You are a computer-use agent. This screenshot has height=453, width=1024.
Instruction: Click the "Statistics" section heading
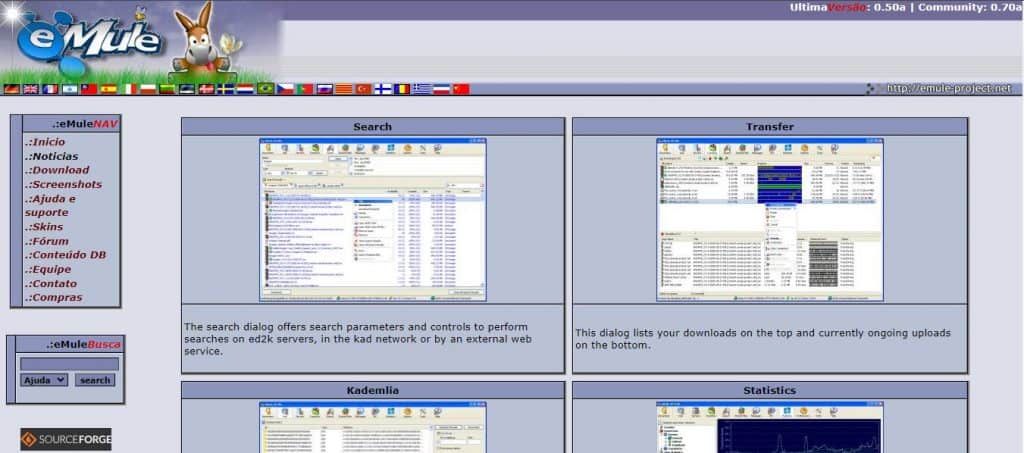(770, 390)
